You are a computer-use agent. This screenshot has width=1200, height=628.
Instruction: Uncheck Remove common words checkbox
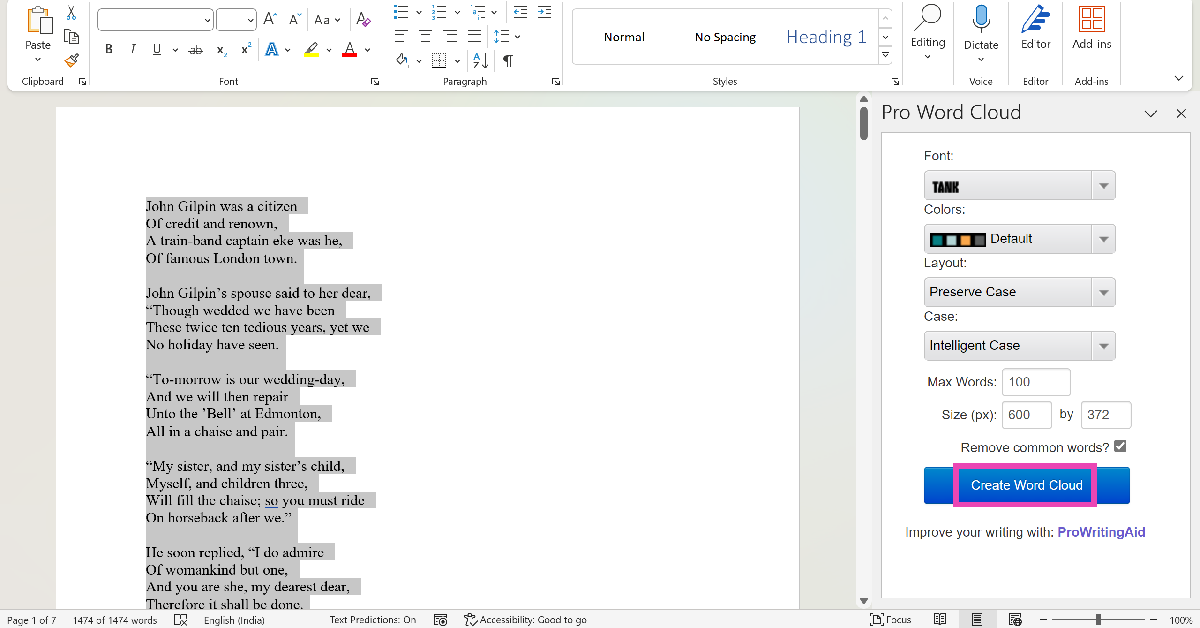[1120, 446]
